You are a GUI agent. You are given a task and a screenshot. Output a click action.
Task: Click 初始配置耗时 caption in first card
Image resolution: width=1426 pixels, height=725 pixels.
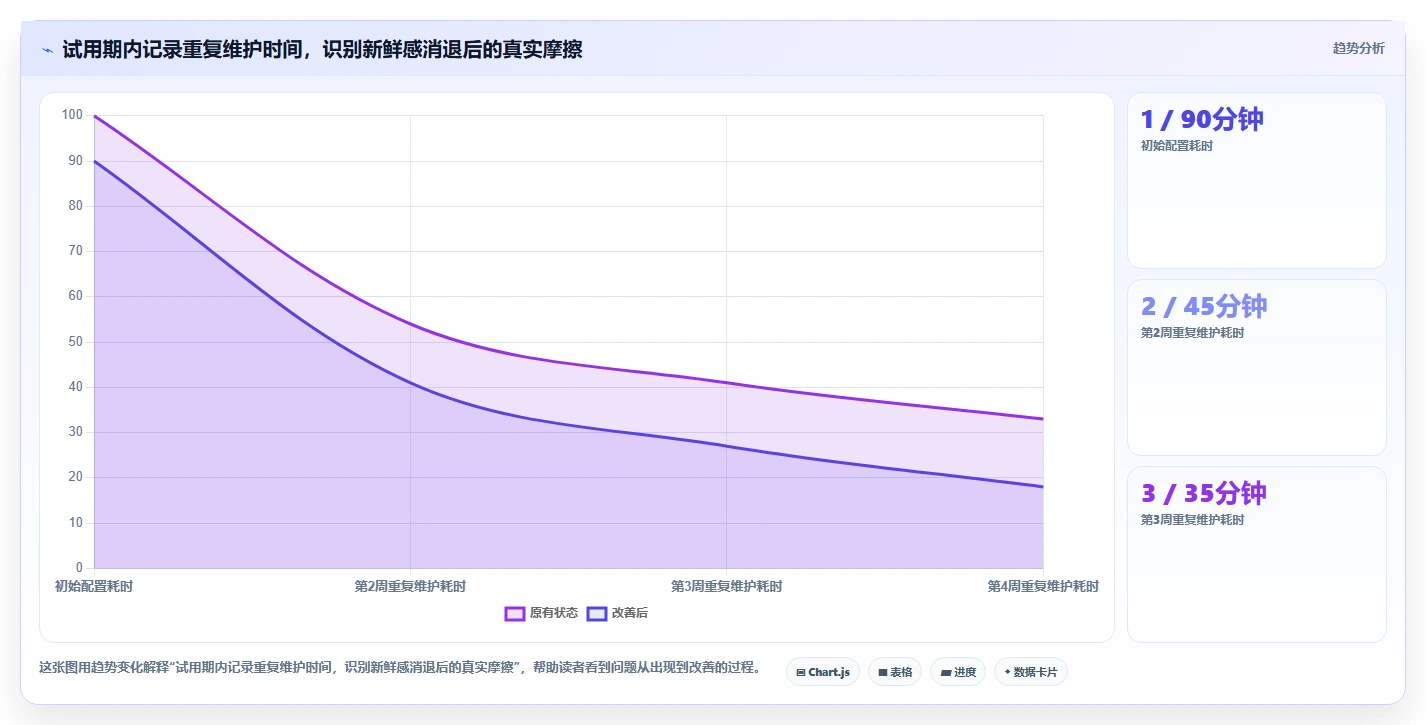(1177, 146)
